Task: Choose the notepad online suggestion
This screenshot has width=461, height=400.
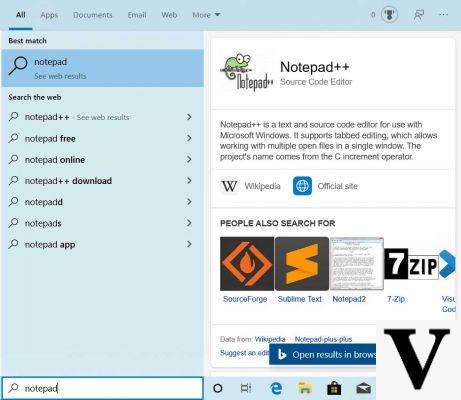Action: point(103,160)
